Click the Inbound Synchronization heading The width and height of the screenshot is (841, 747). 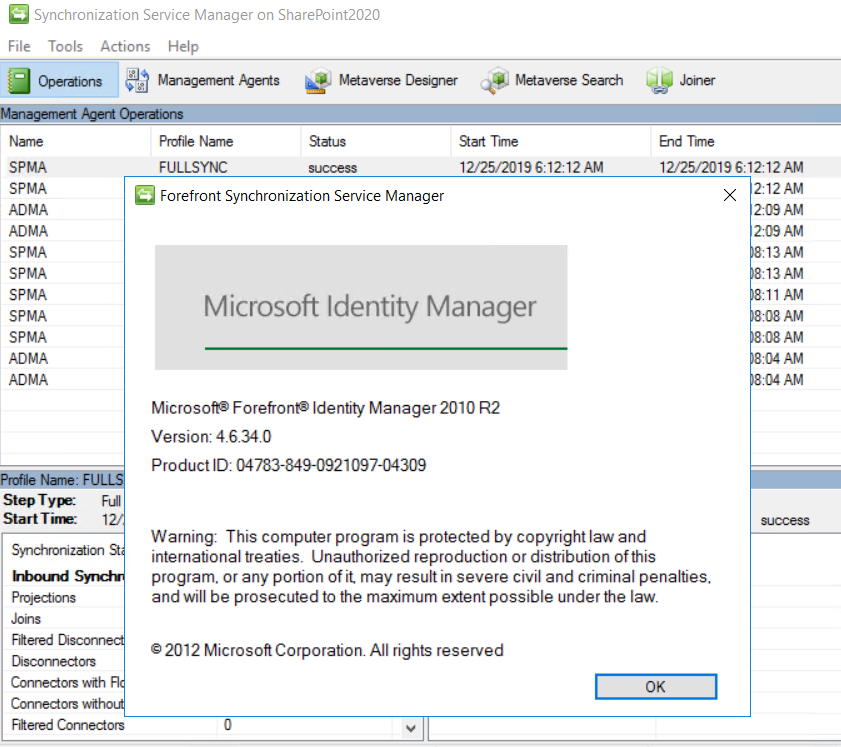tap(68, 576)
